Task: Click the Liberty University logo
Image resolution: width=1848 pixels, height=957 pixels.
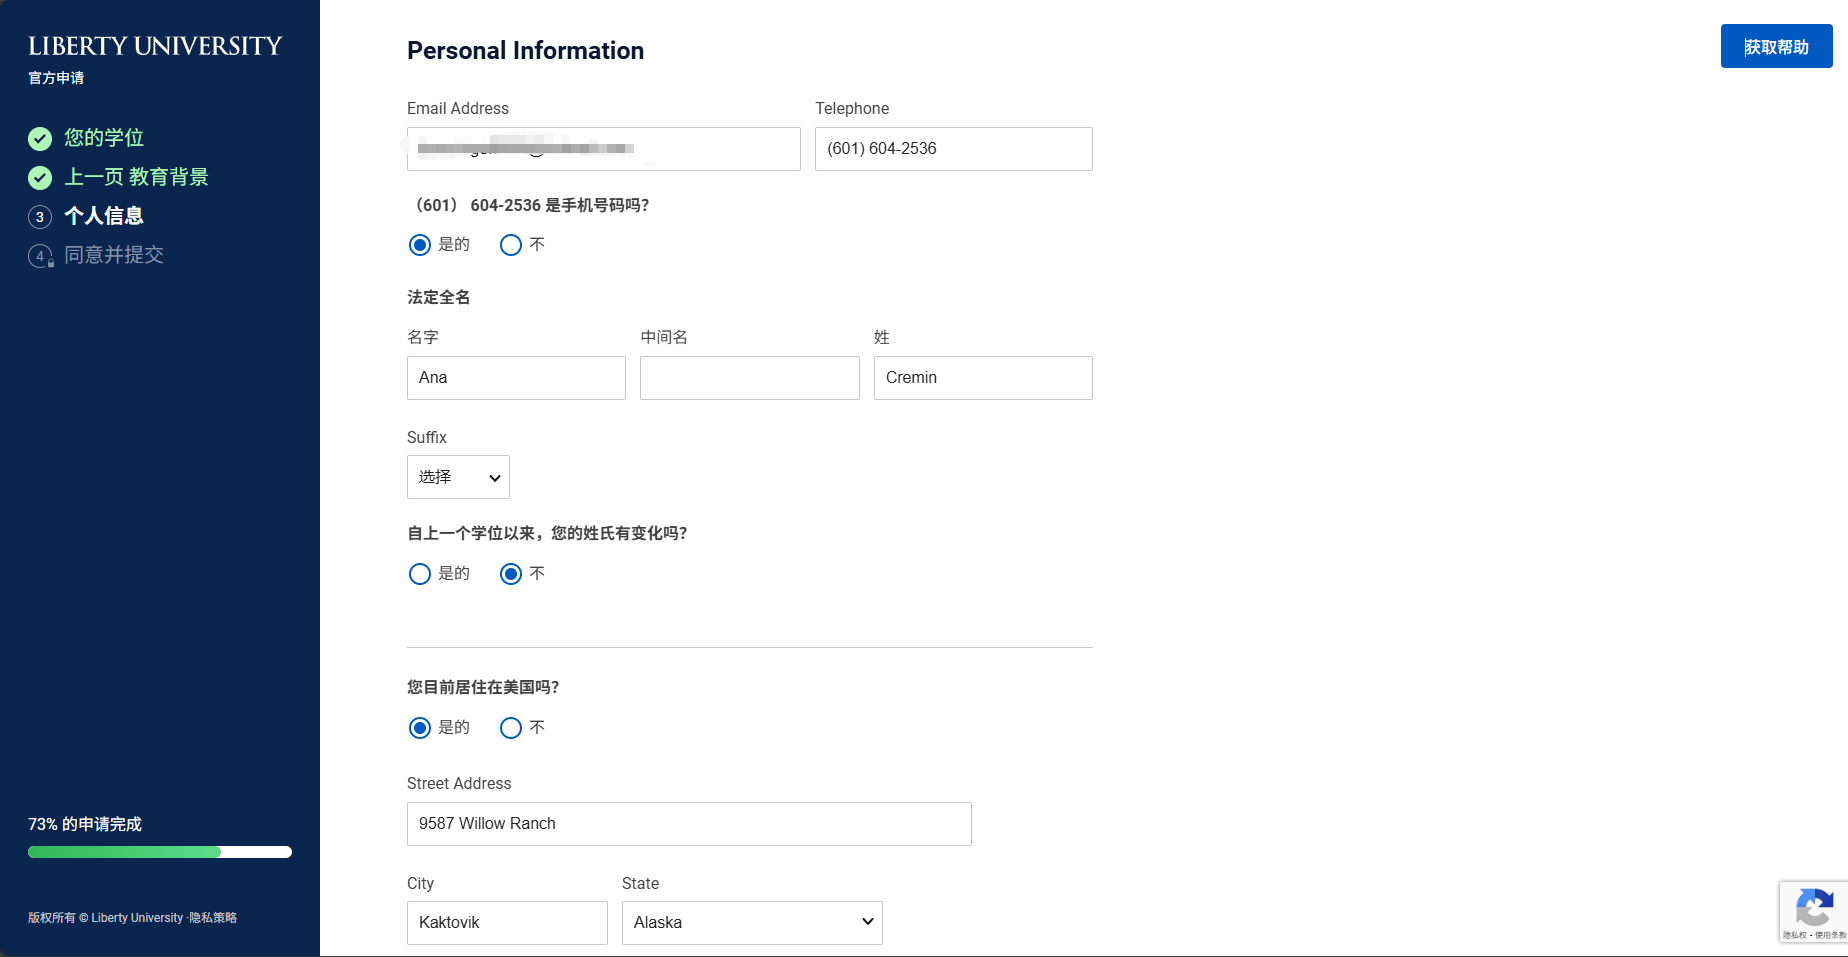Action: (155, 46)
